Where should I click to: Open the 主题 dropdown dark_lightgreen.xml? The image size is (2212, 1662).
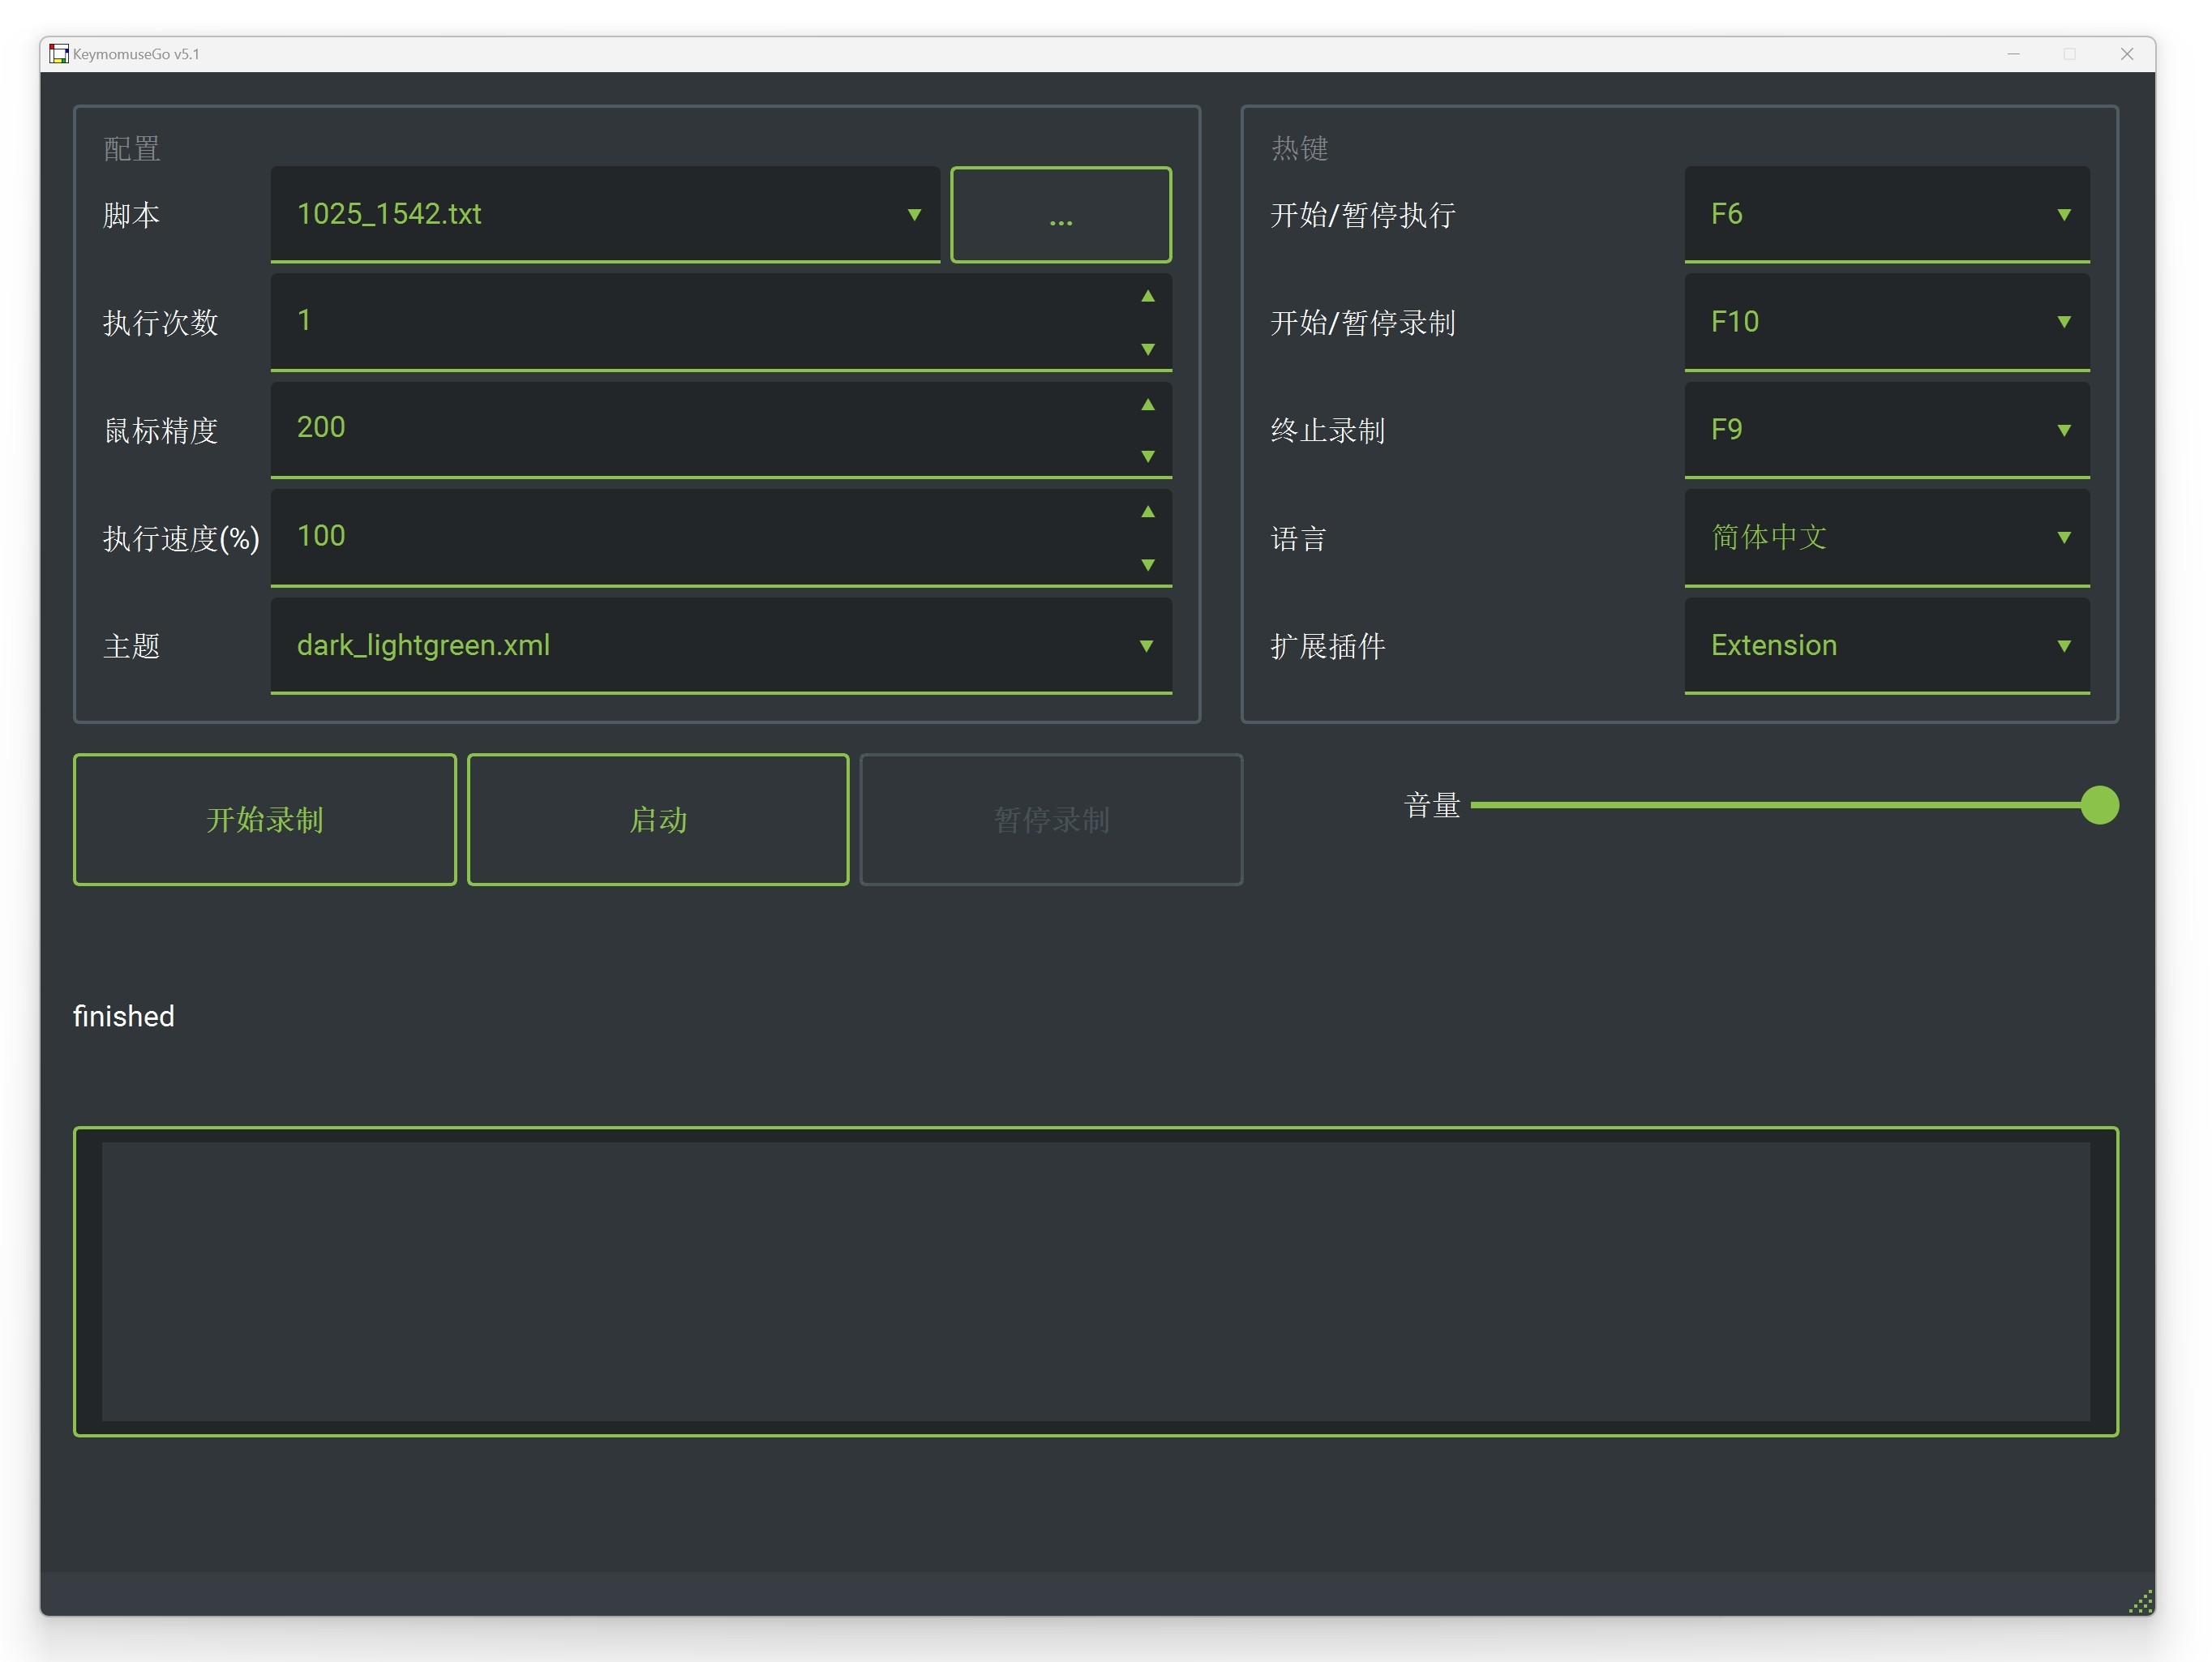(x=721, y=645)
